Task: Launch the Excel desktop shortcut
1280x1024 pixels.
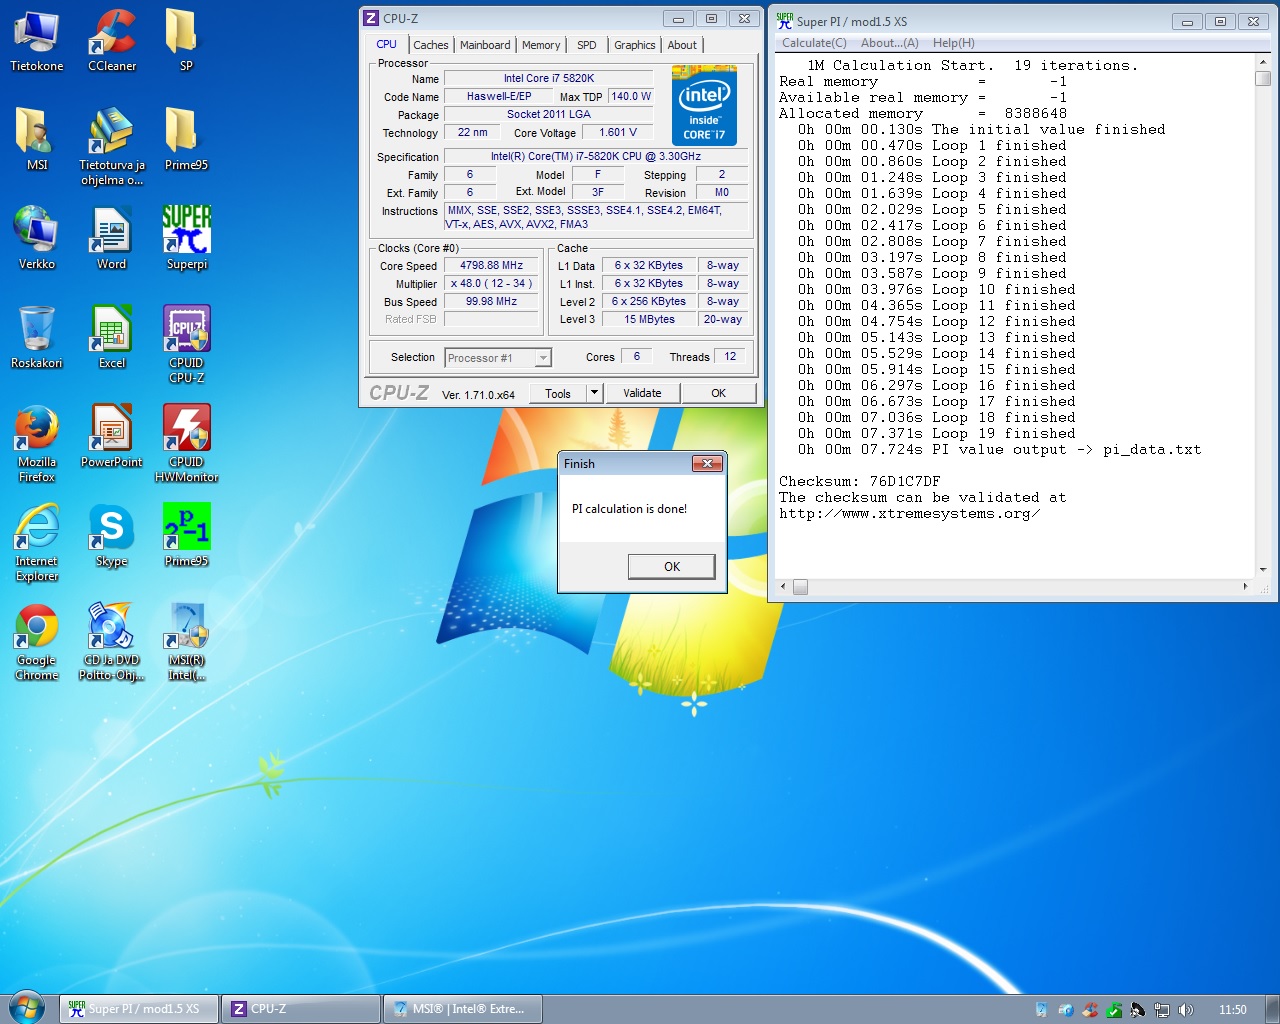Action: (112, 338)
